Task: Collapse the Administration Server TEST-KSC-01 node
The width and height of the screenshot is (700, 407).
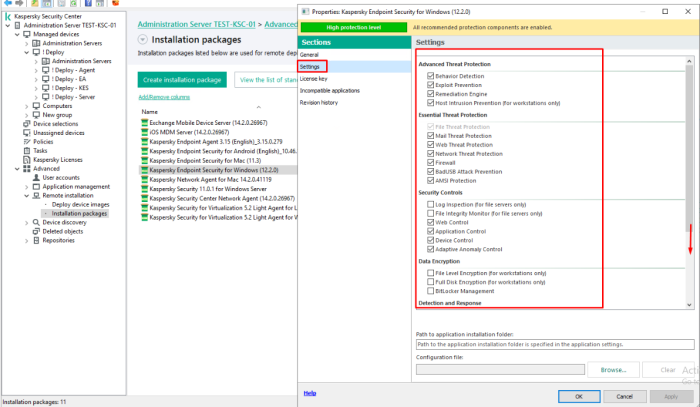Action: pos(8,25)
